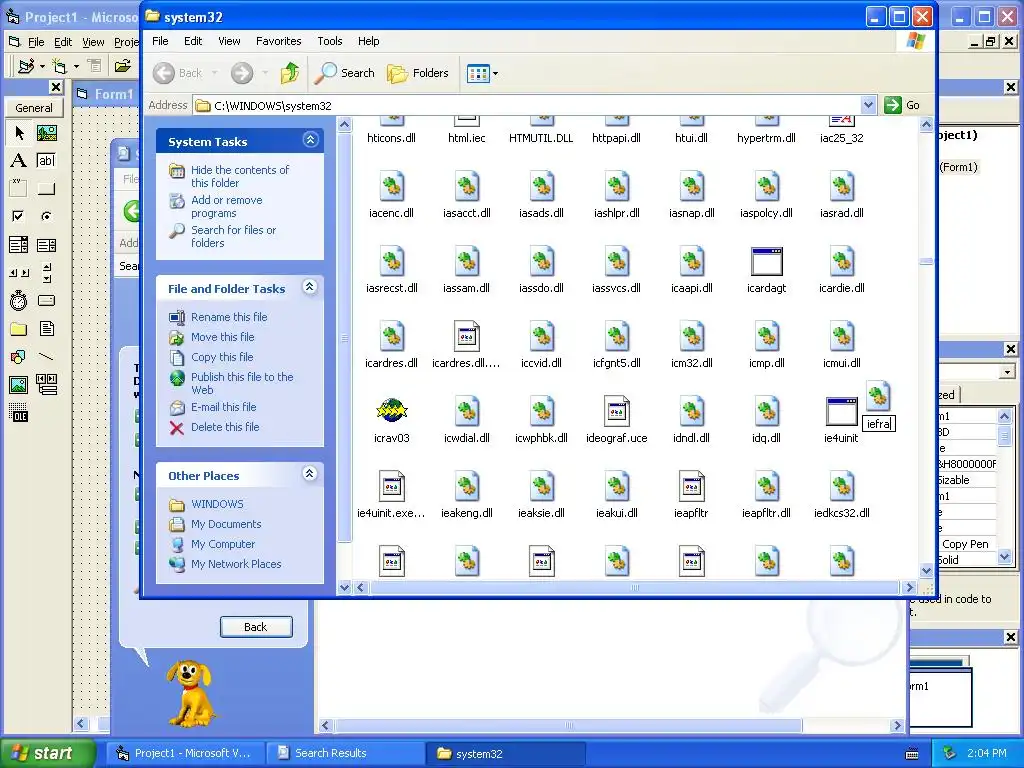Collapse the File and Folder Tasks panel
This screenshot has width=1024, height=768.
310,287
